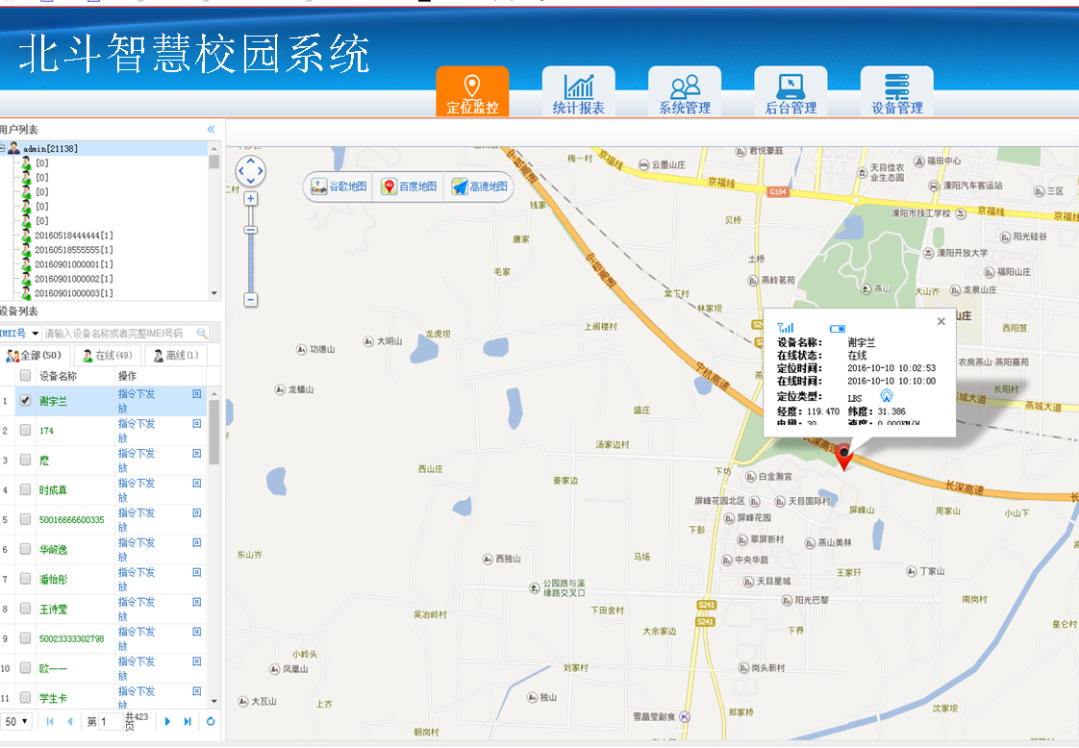
Task: Switch to 高德地图 Gaode map
Action: click(x=480, y=186)
